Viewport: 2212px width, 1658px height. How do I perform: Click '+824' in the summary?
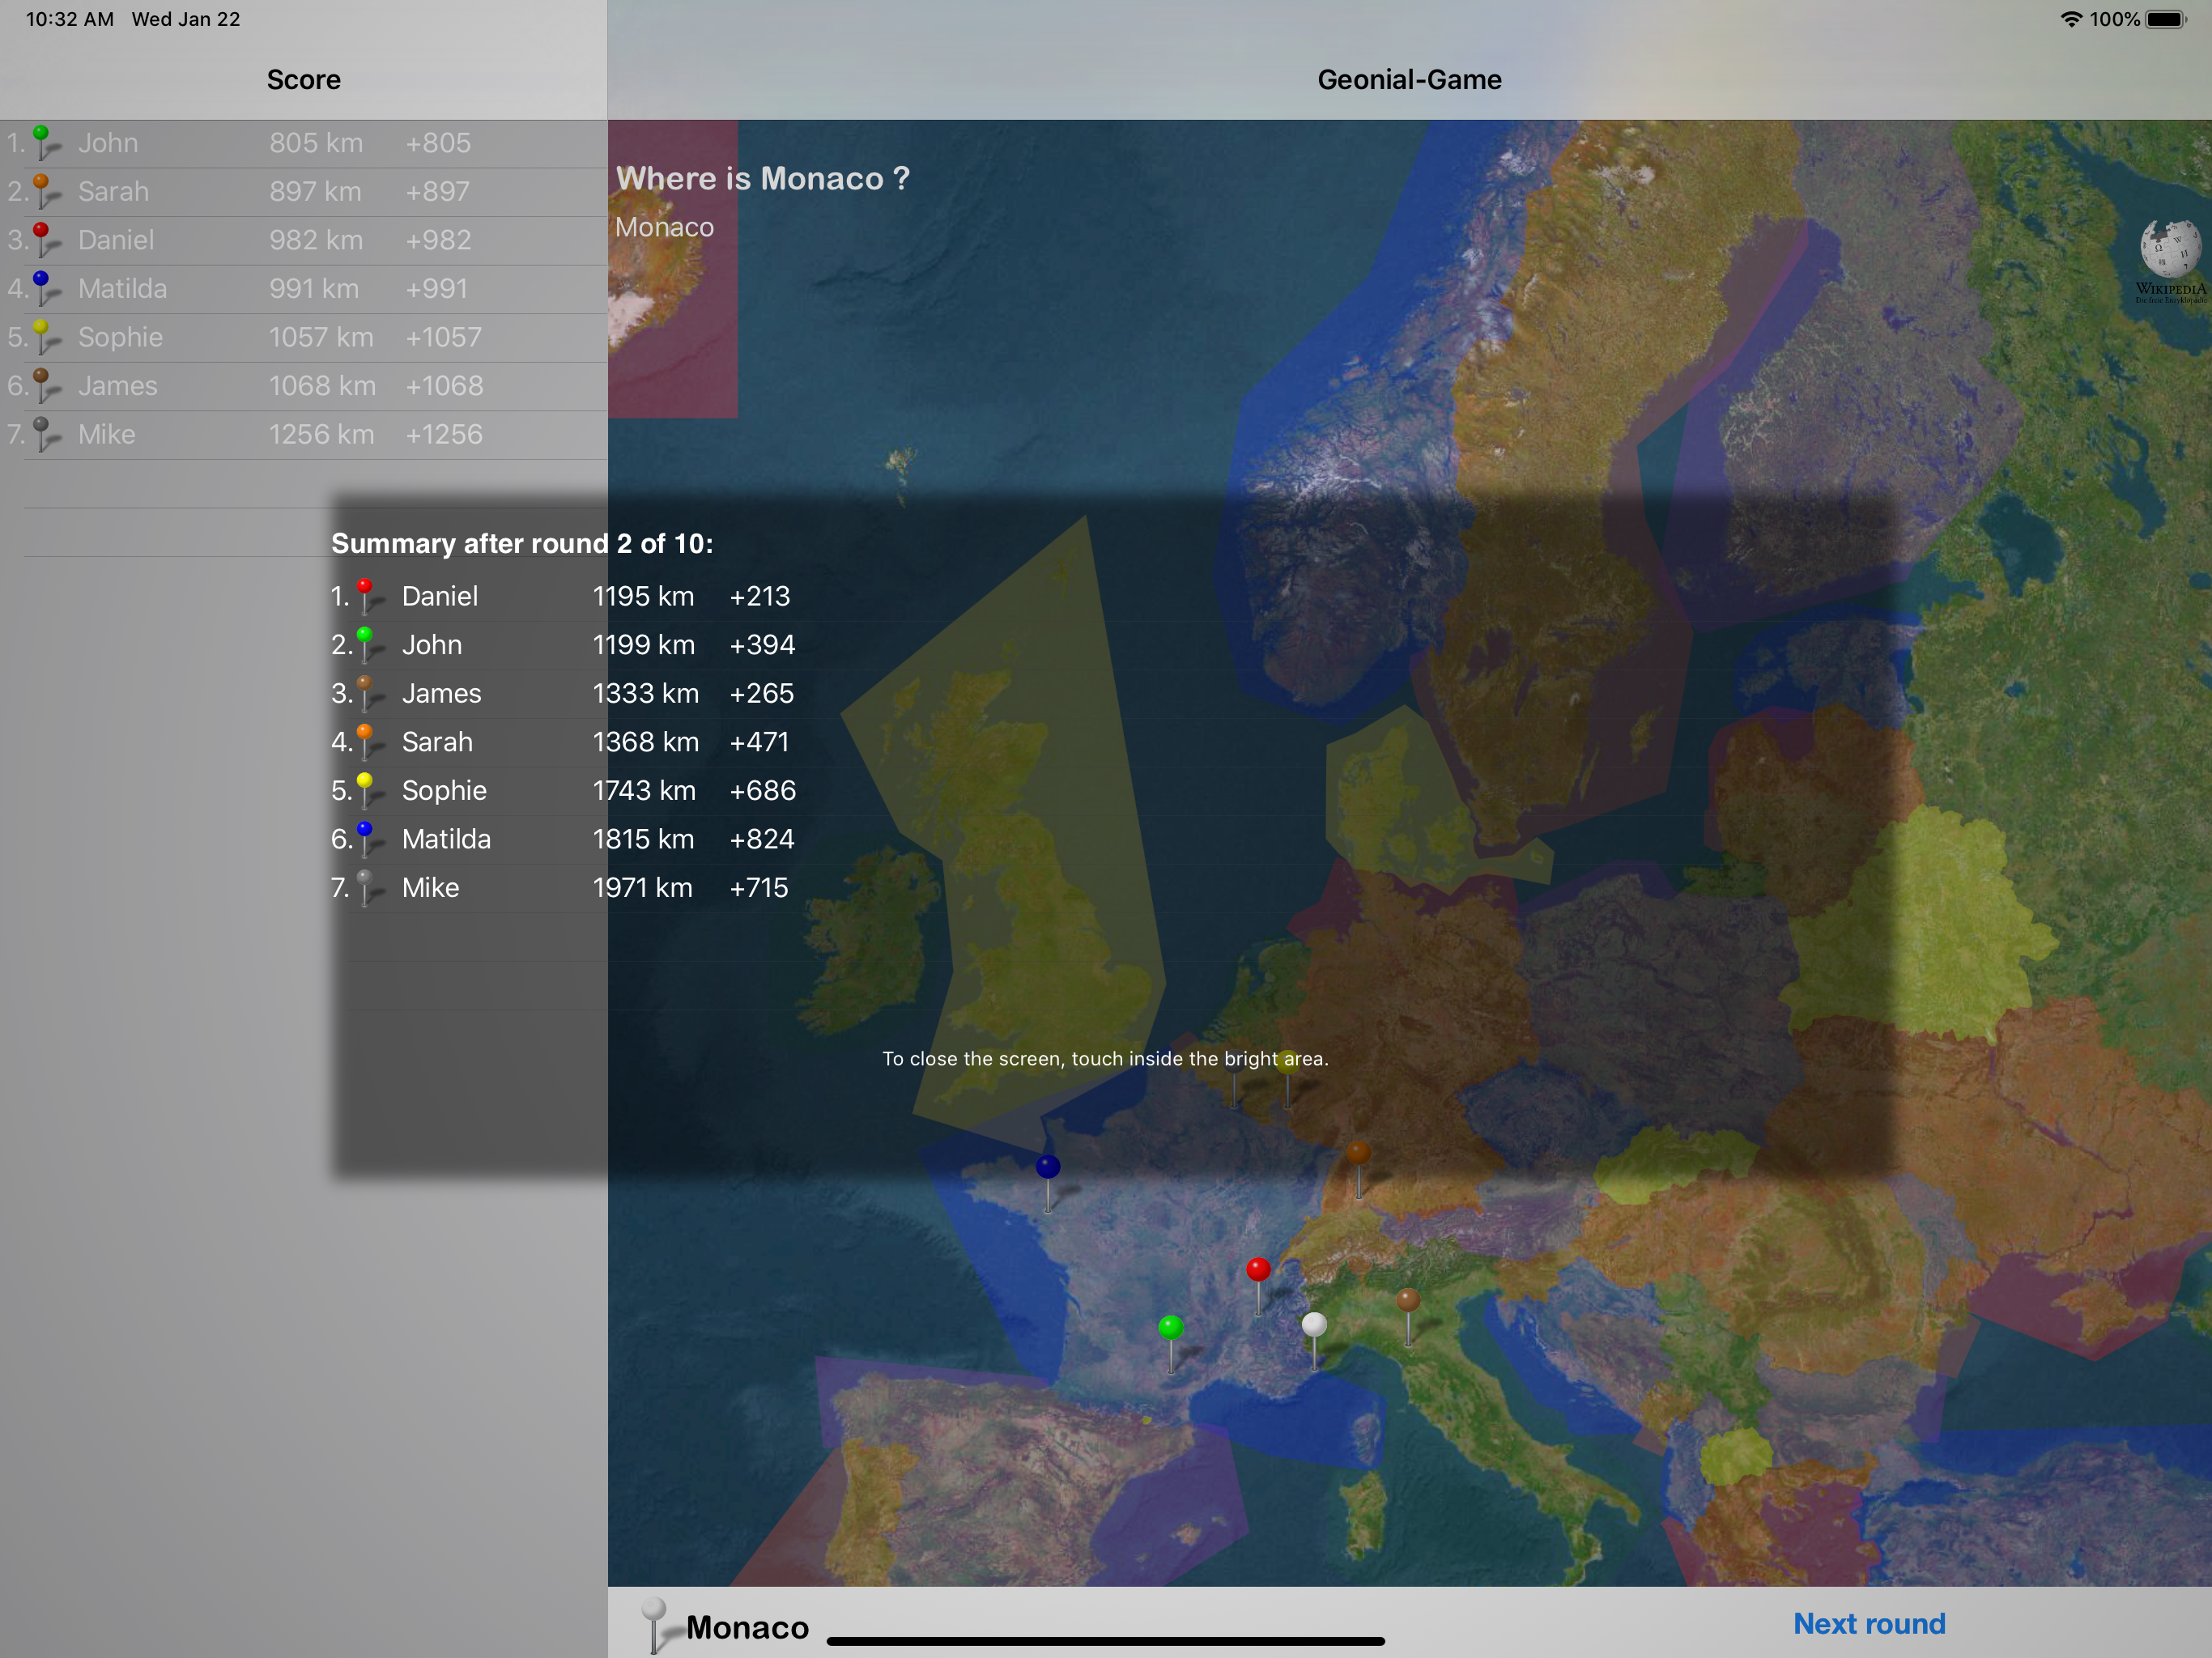pos(762,839)
